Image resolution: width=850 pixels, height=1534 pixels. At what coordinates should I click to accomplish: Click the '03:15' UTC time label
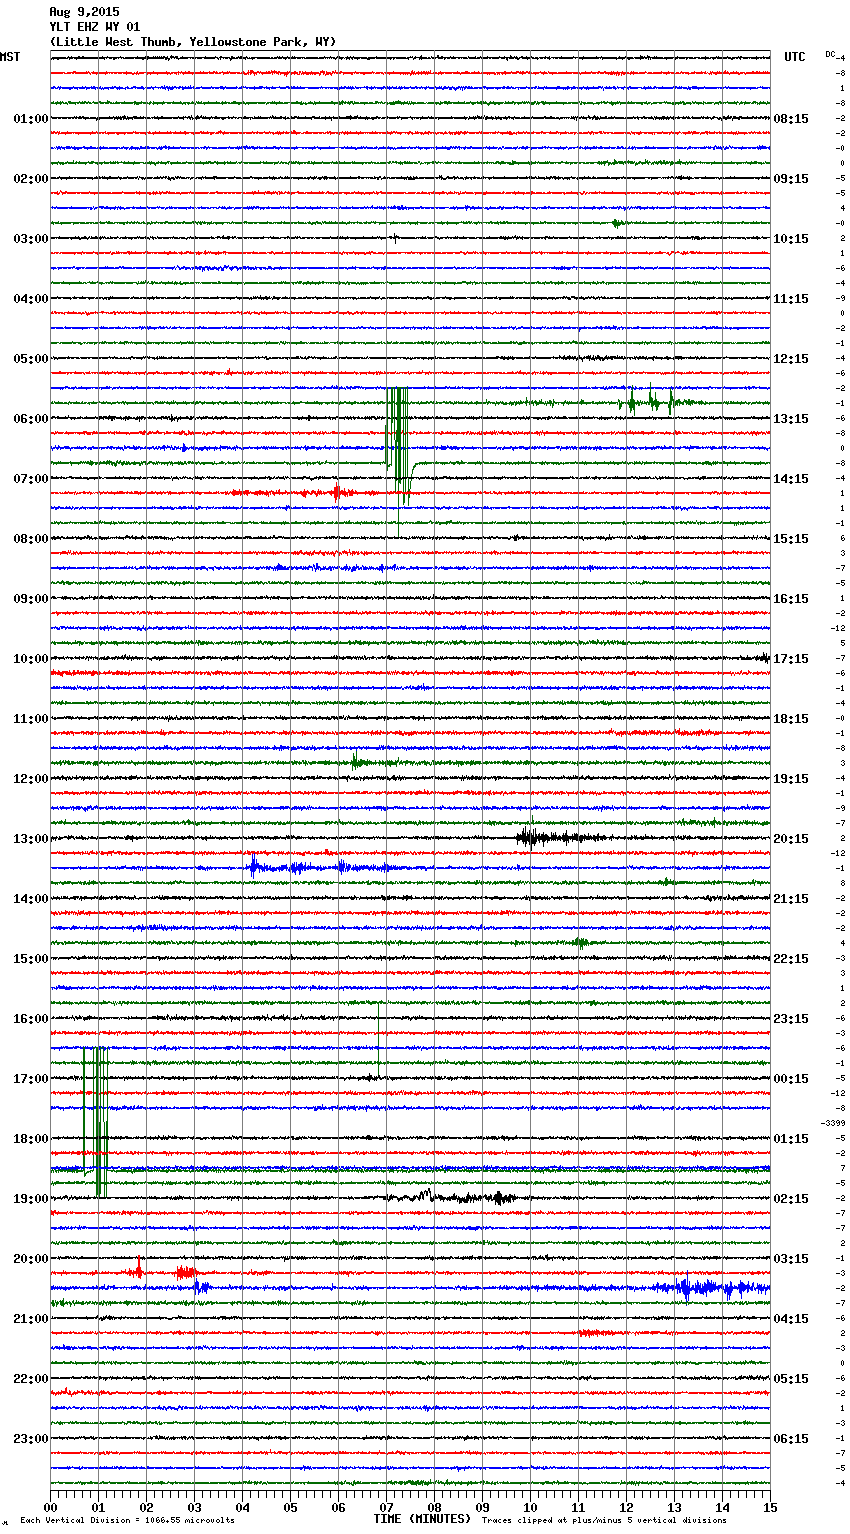[x=791, y=1259]
